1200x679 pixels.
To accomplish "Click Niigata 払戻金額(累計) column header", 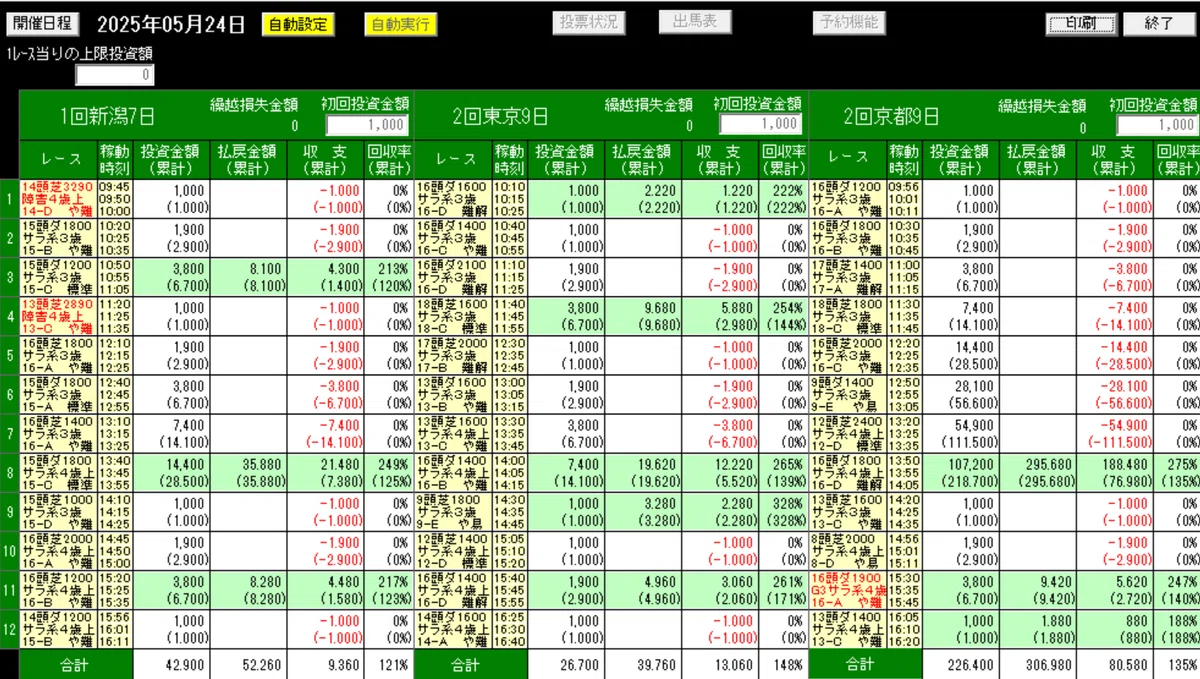I will click(x=249, y=159).
